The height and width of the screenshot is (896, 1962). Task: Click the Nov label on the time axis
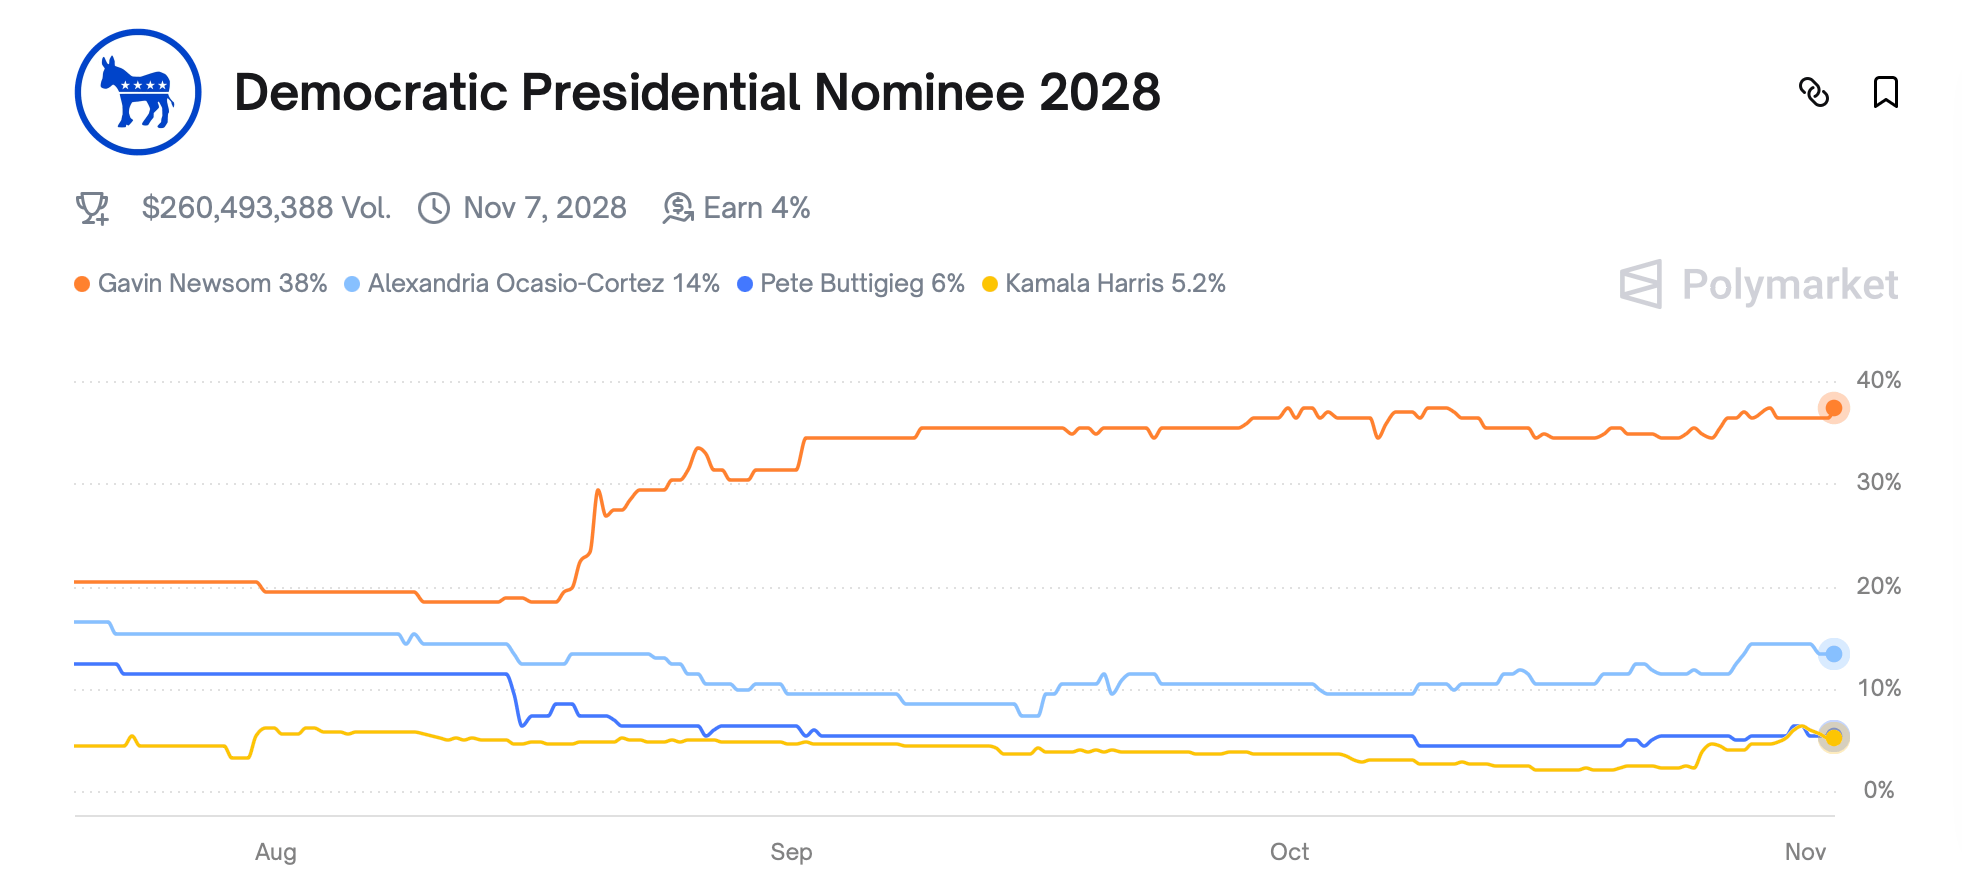[x=1808, y=852]
